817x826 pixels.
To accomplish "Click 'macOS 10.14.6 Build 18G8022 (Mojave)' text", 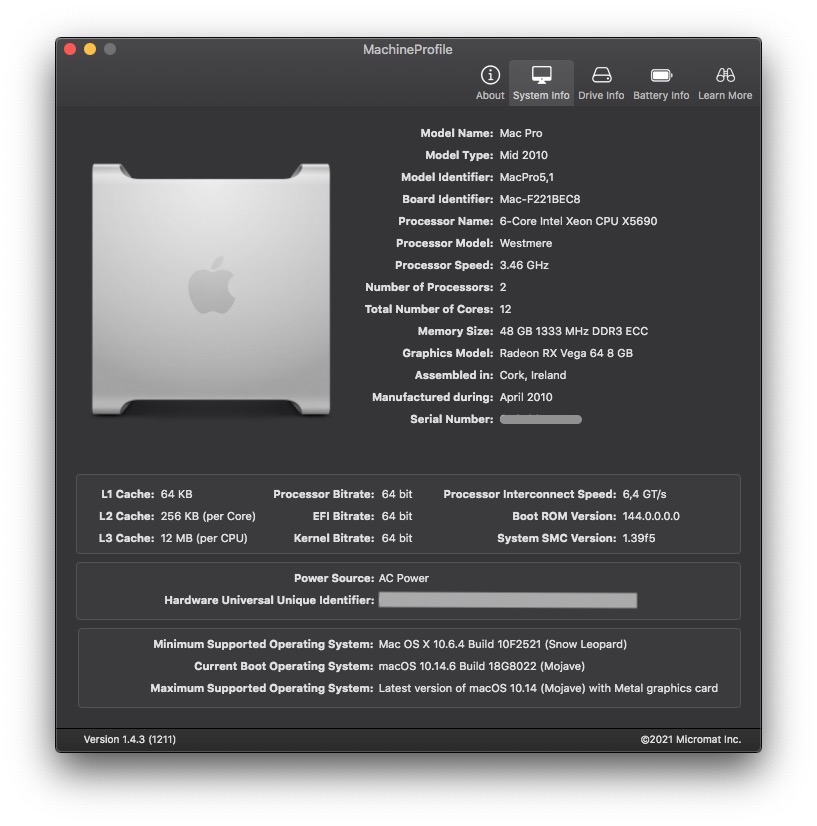I will coord(481,666).
